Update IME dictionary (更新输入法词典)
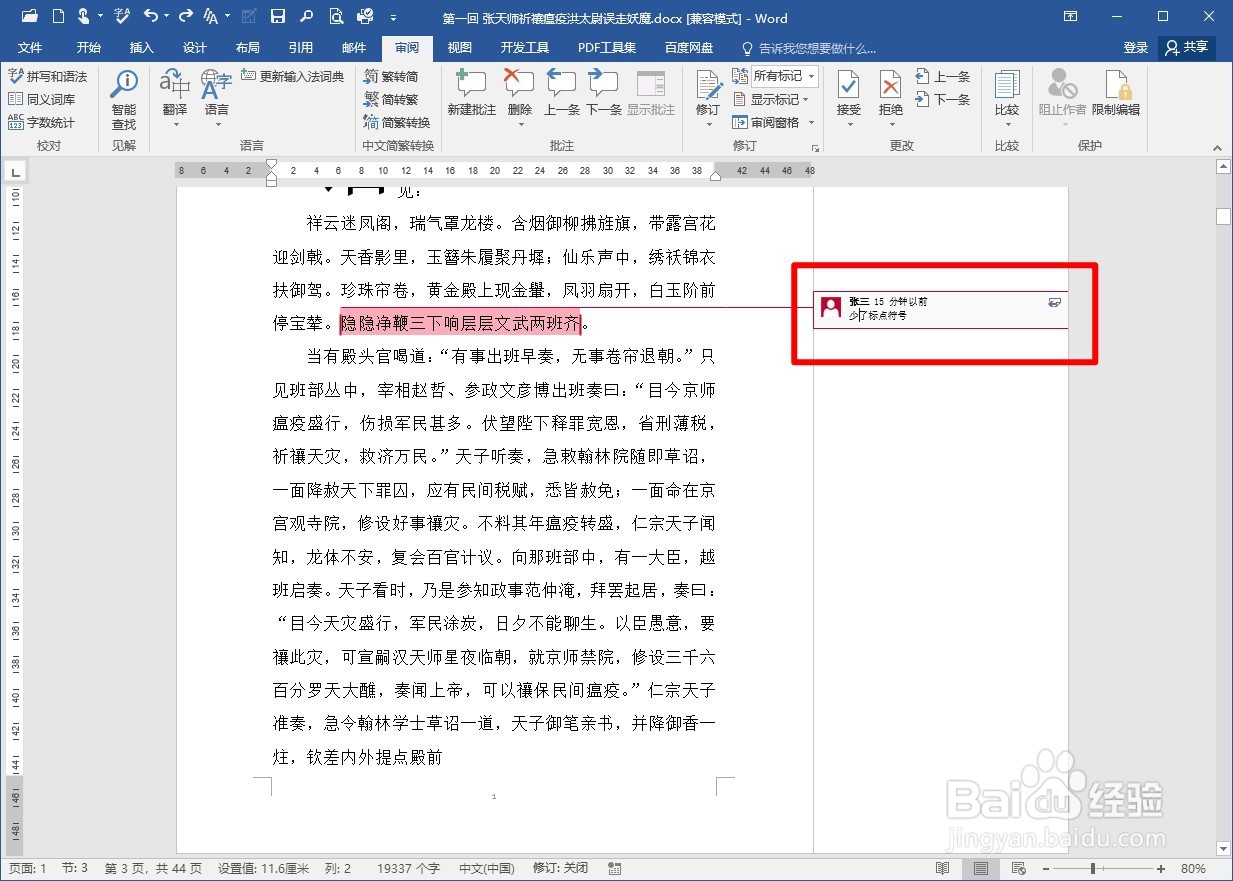 (x=293, y=76)
